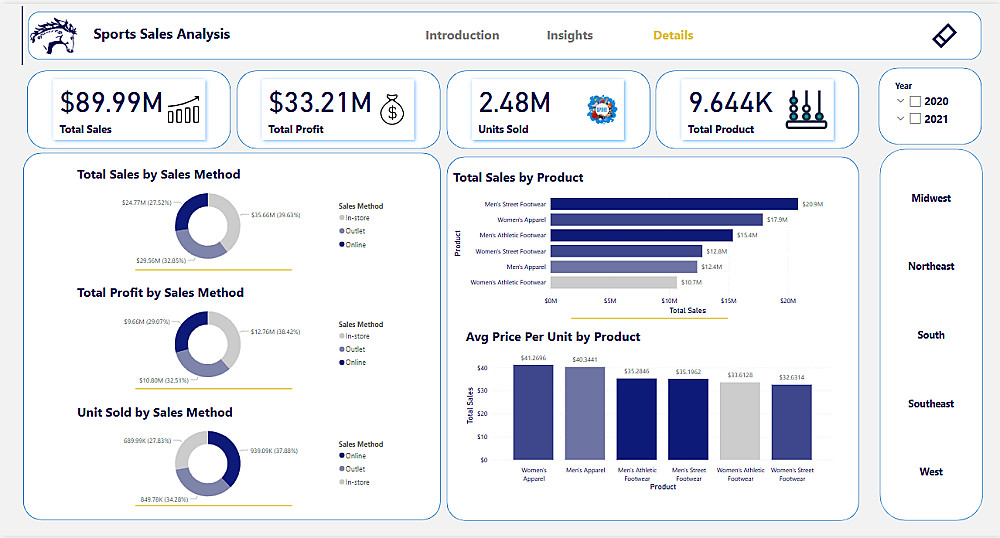Click the Women's Apparel sales bar
The width and height of the screenshot is (1000, 538).
click(657, 219)
